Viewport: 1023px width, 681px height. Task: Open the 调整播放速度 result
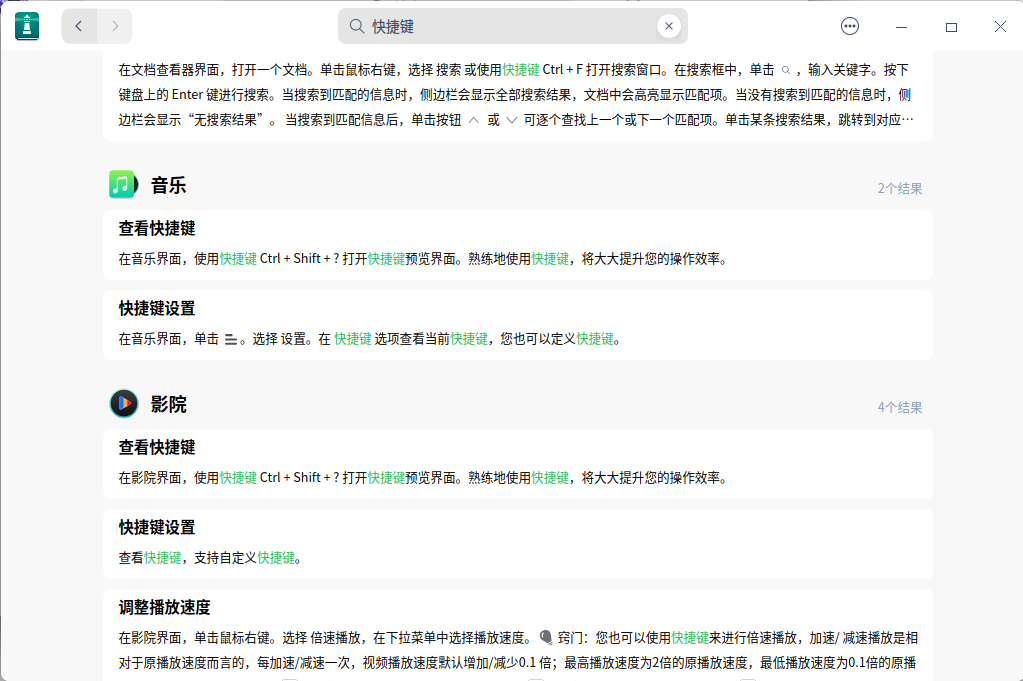coord(517,635)
